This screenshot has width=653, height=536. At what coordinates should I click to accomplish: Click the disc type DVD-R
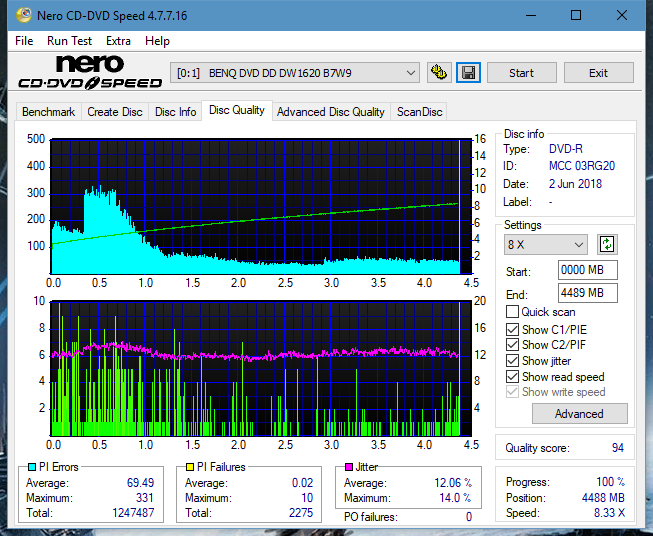point(566,149)
